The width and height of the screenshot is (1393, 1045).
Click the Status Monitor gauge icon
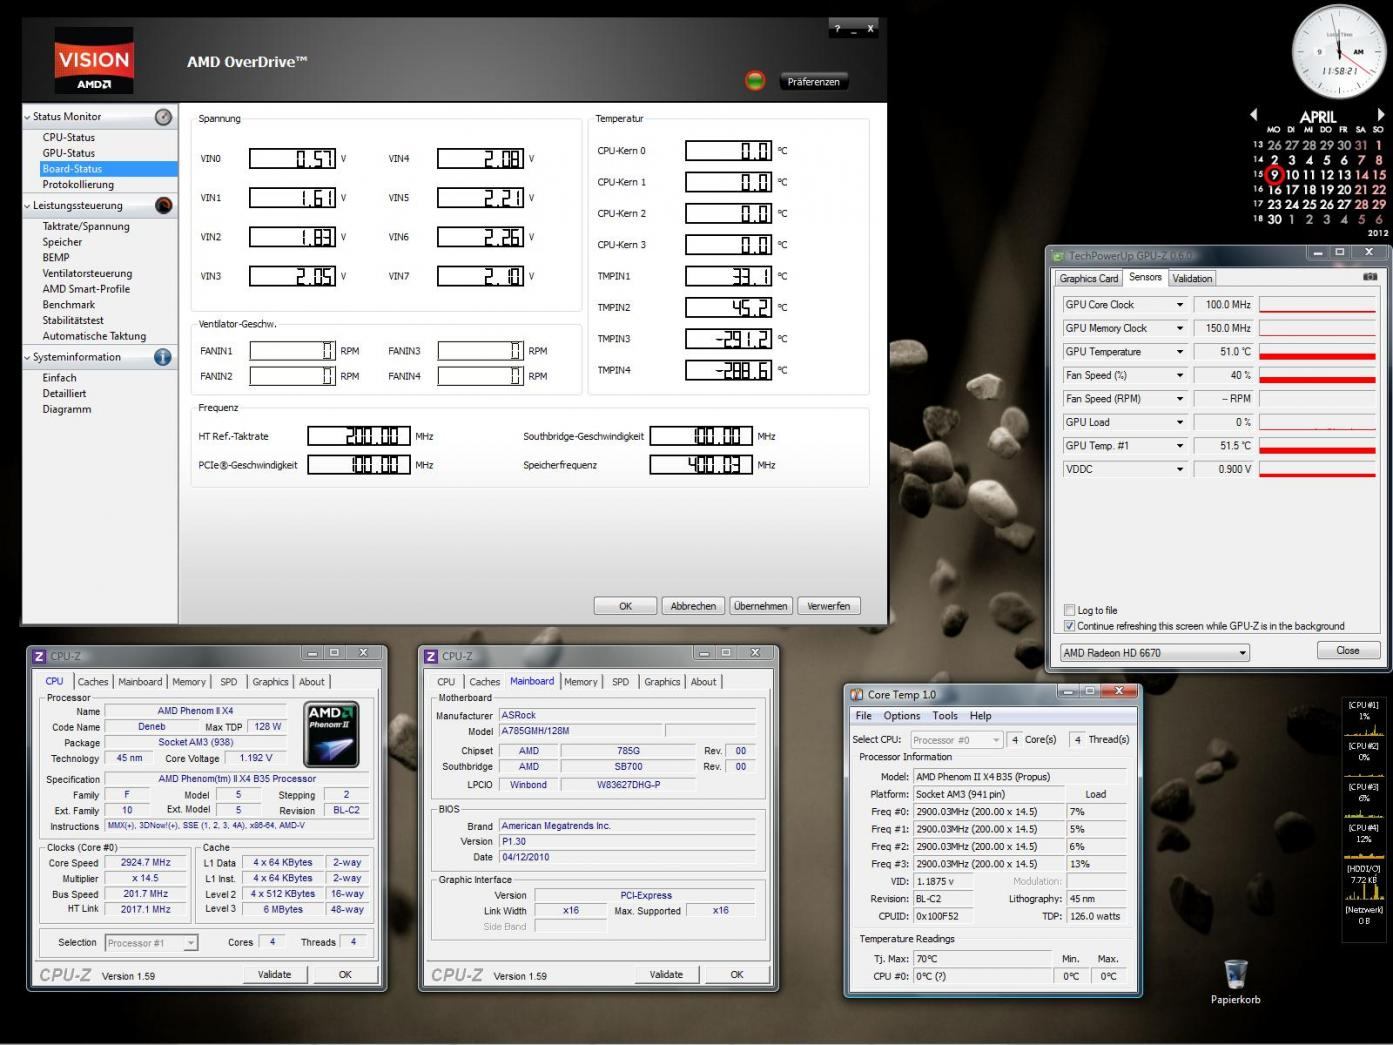click(163, 117)
